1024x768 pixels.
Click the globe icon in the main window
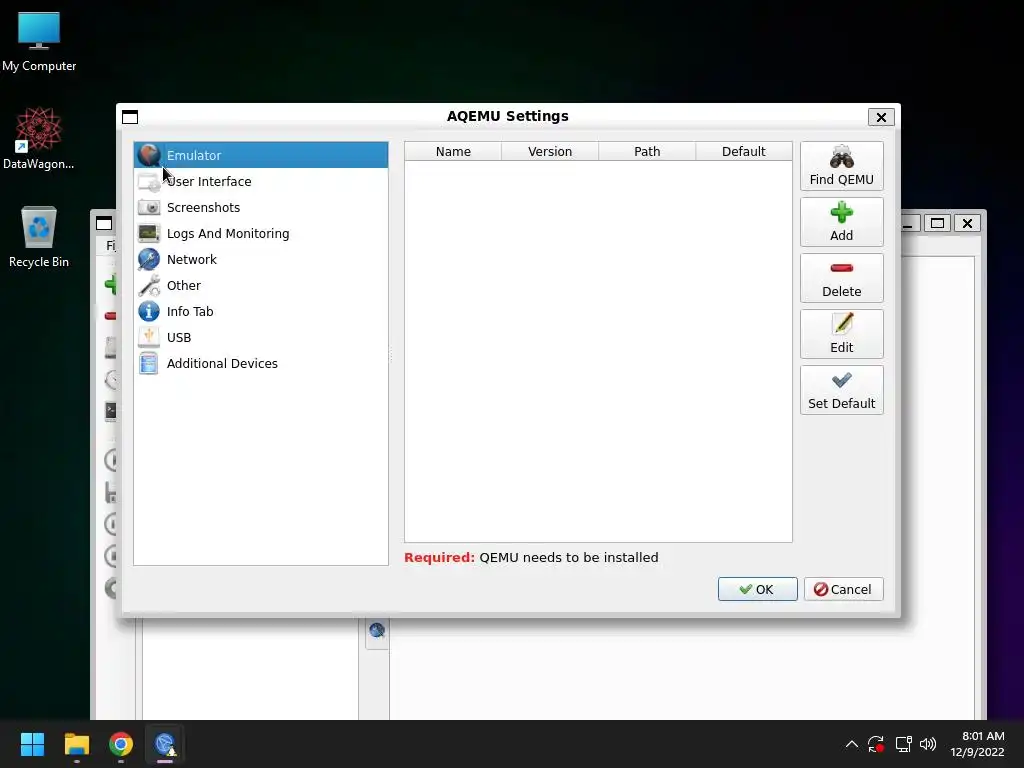pos(377,631)
